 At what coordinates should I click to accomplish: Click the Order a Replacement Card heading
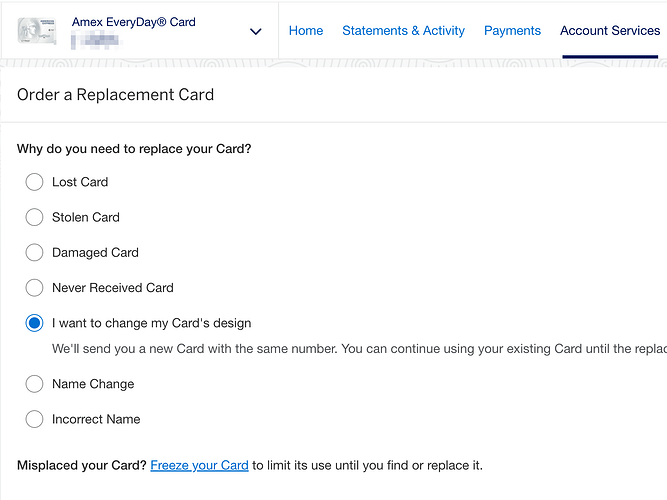point(115,95)
